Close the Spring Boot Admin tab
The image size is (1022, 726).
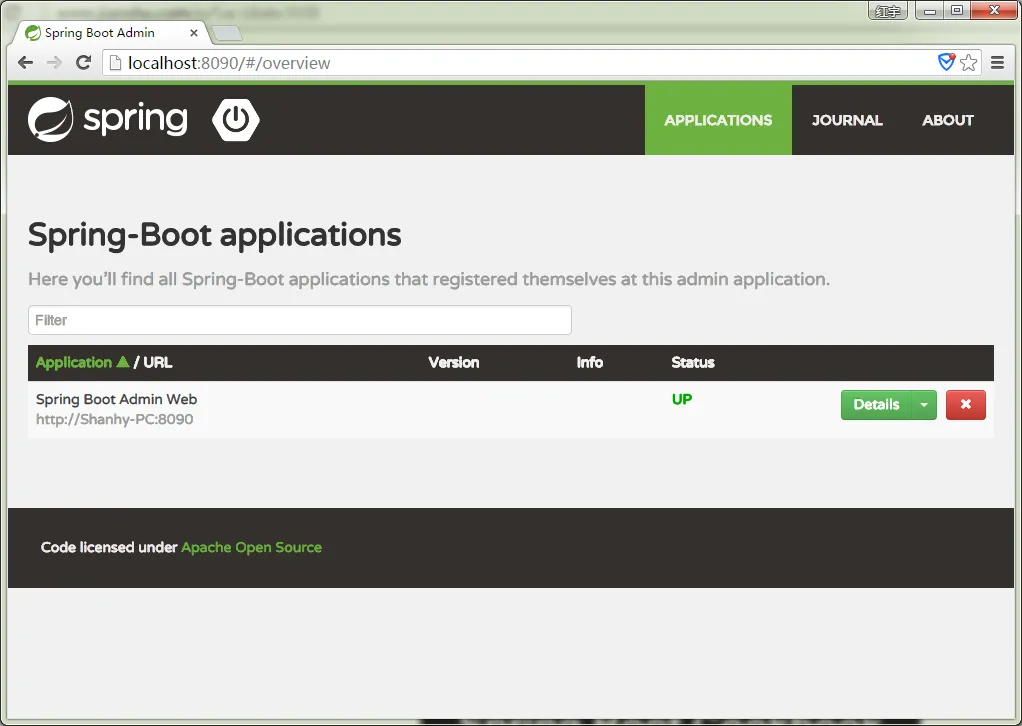tap(194, 33)
